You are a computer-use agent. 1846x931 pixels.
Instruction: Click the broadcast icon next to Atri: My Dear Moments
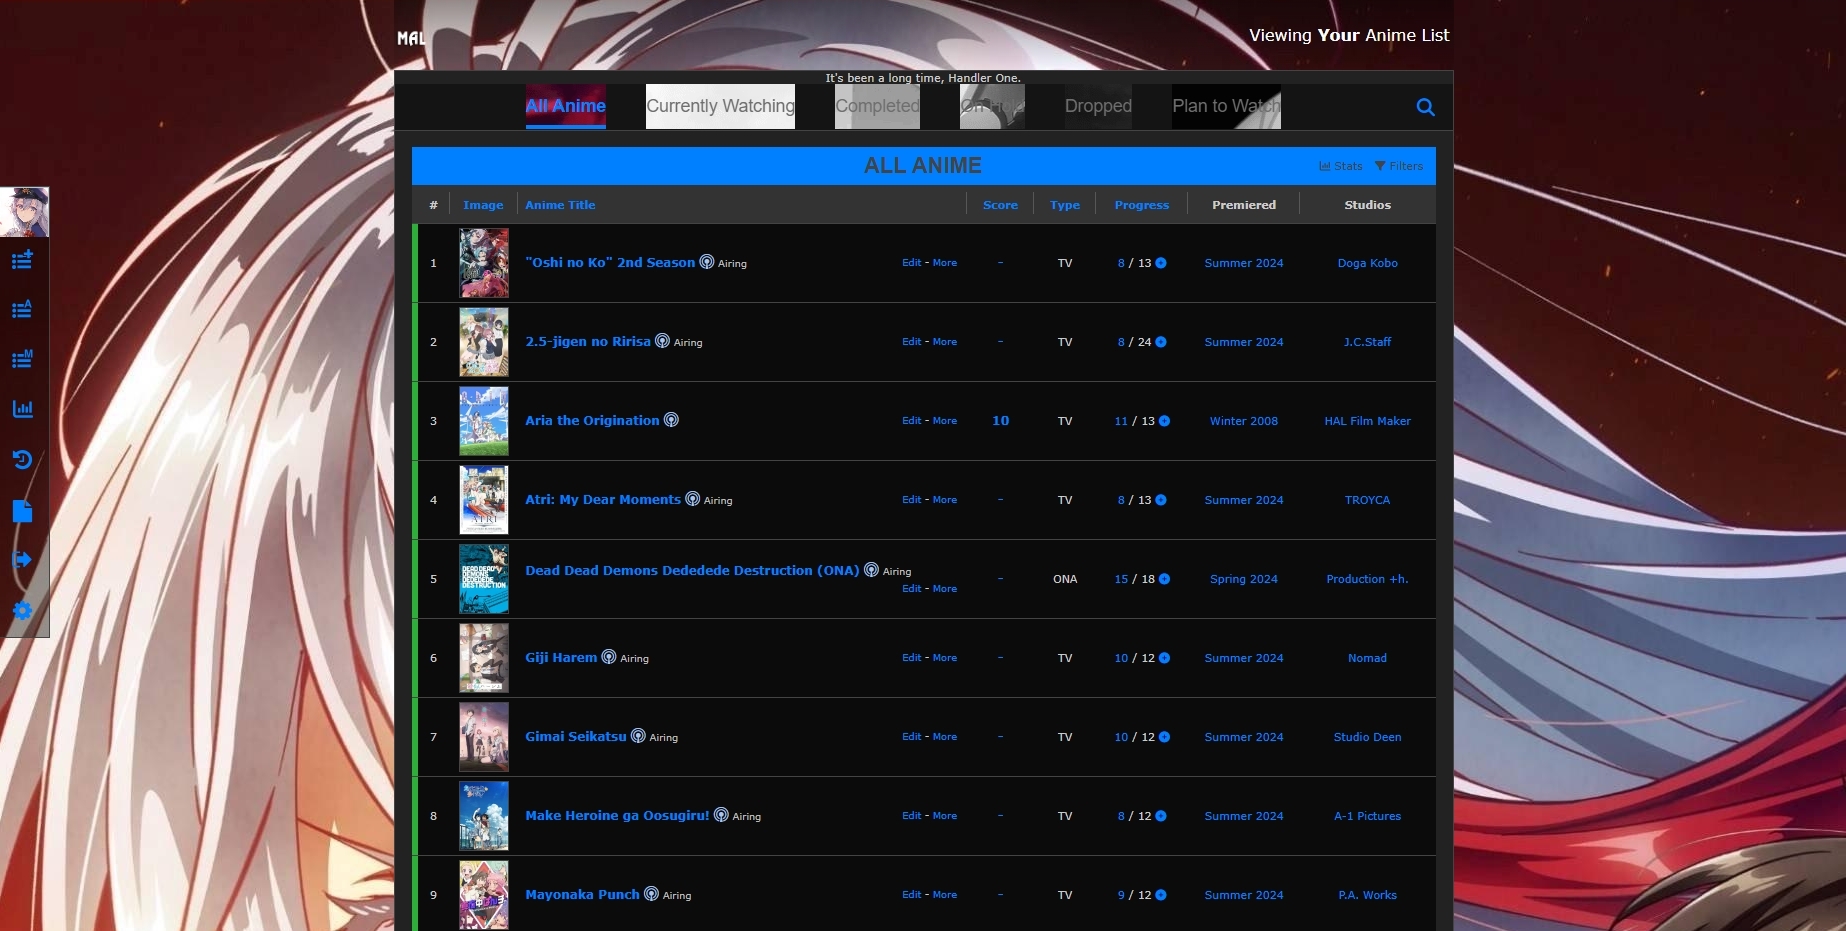(692, 499)
